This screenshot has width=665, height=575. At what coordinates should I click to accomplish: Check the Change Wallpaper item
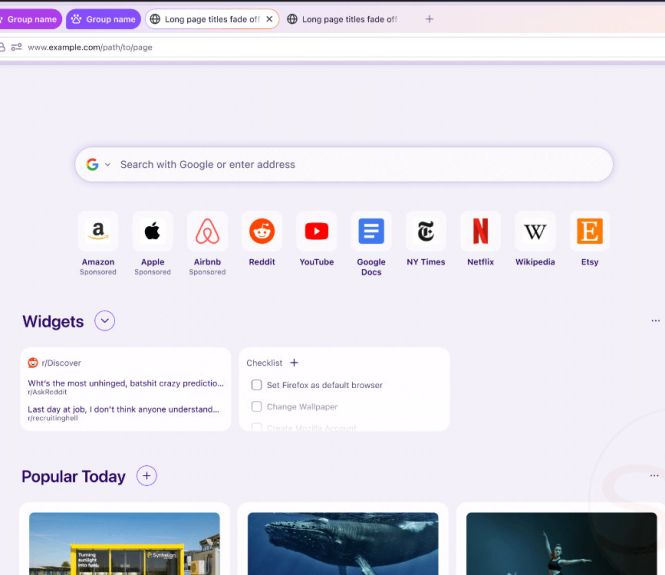pyautogui.click(x=257, y=406)
